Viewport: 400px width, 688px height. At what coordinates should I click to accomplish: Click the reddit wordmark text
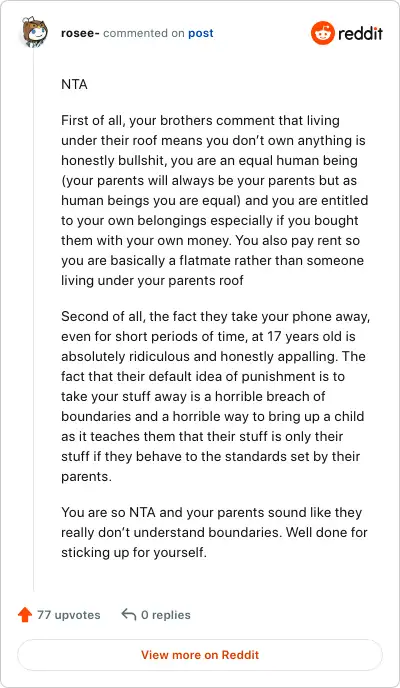361,33
